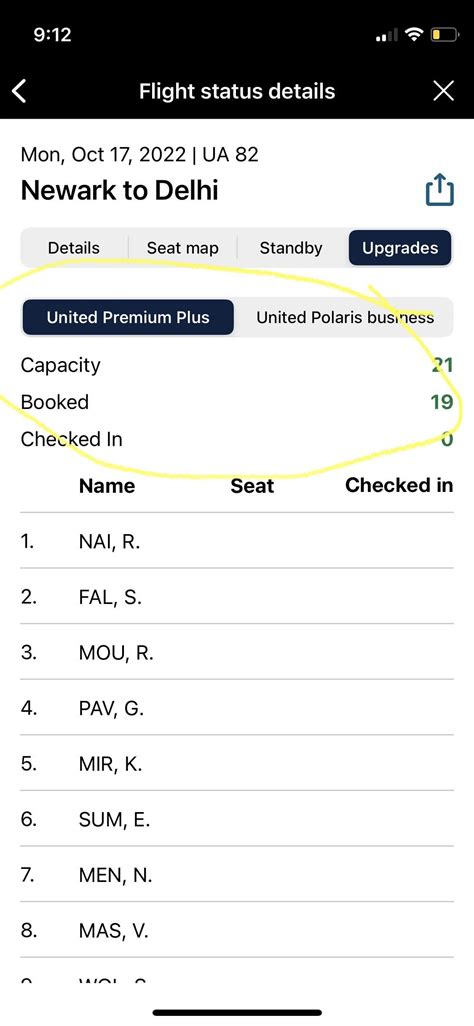Screen dimensions: 474x1026
Task: Select passenger FAL, S. row
Action: 237,597
